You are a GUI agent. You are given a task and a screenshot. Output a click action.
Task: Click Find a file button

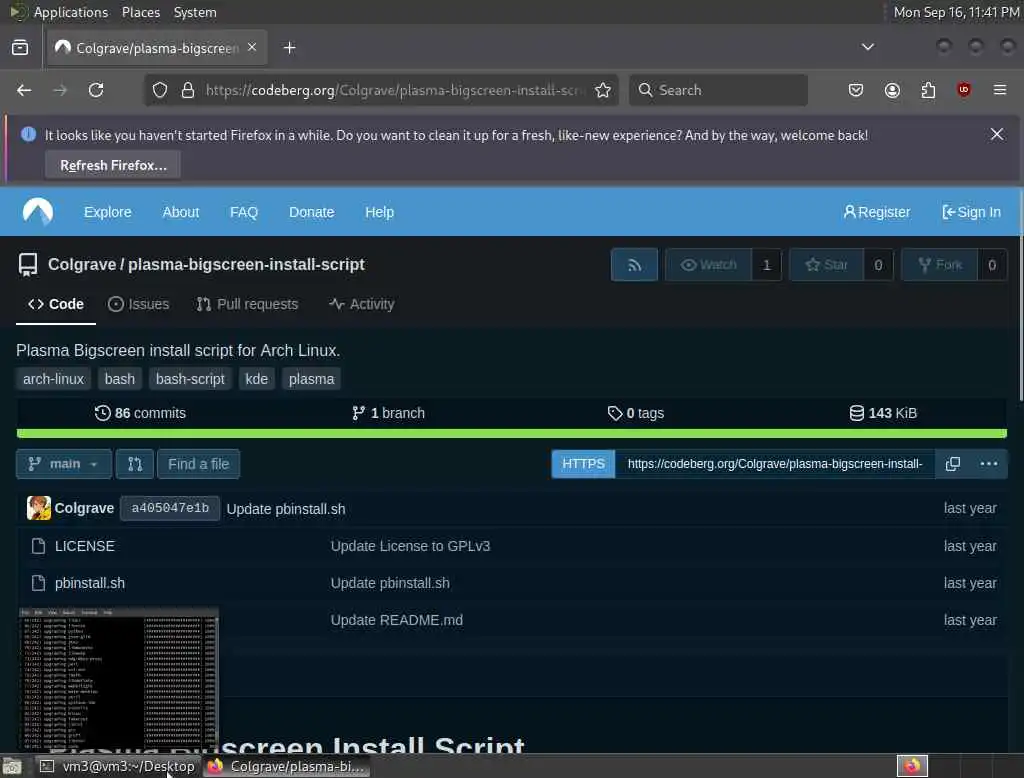click(199, 464)
